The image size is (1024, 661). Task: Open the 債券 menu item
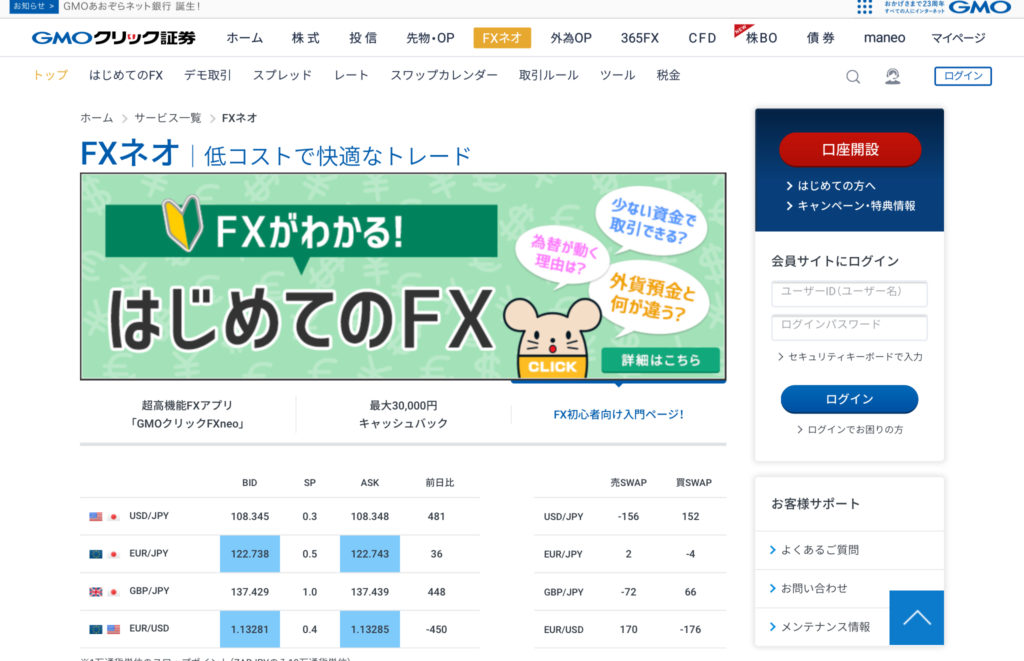[820, 38]
